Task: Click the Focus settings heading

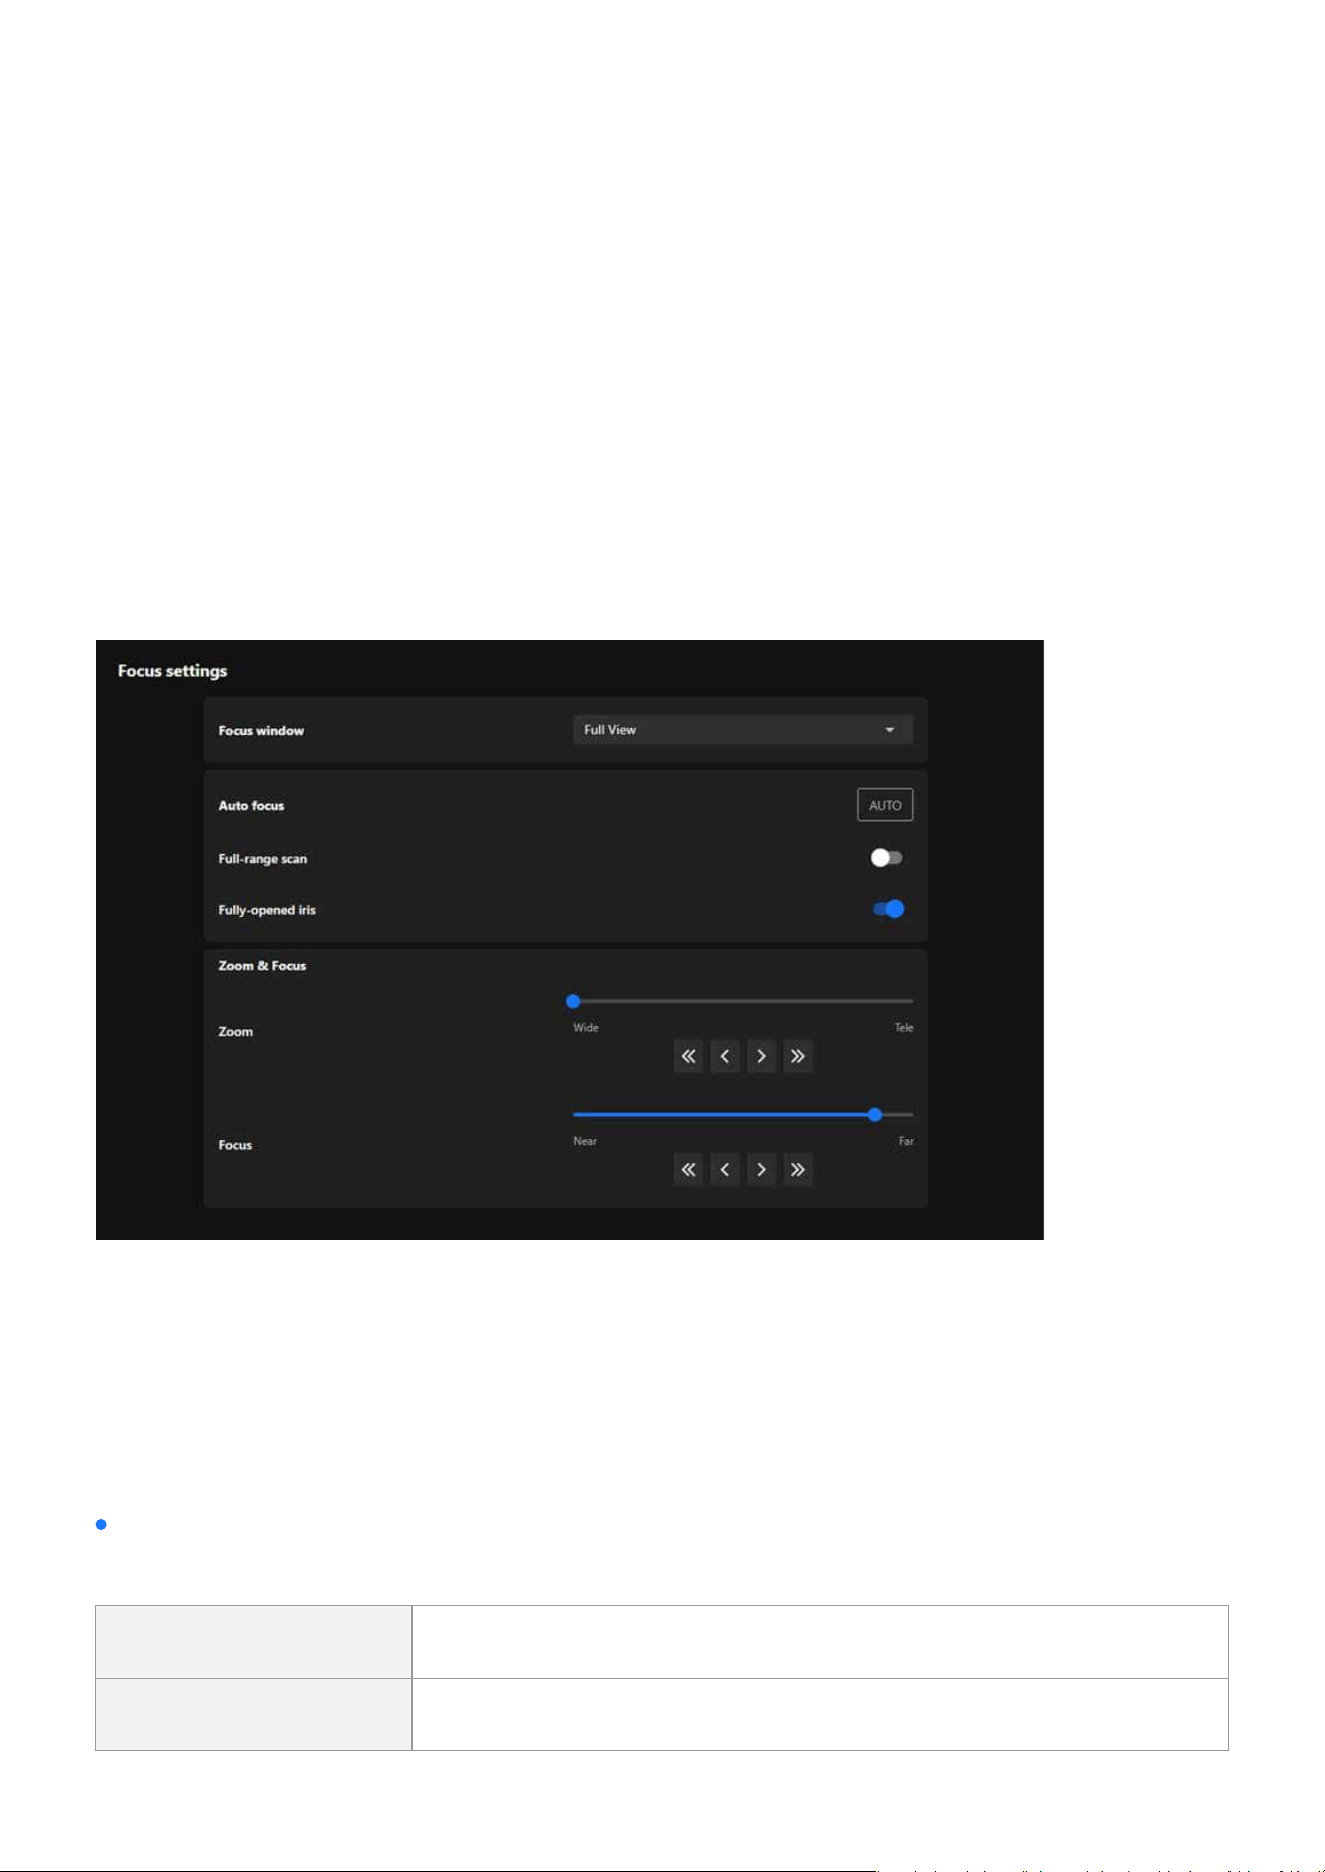Action: pyautogui.click(x=172, y=671)
